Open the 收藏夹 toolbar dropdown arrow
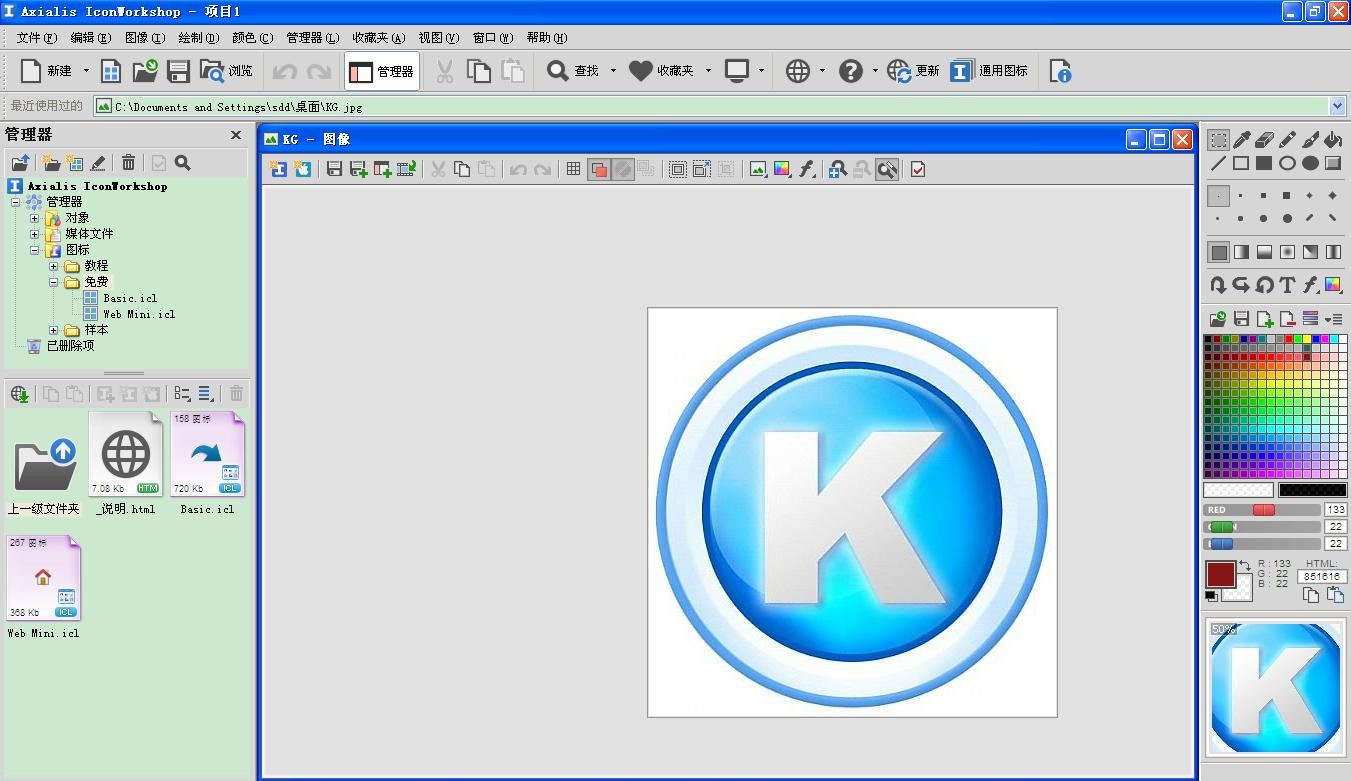Viewport: 1351px width, 781px height. 708,71
